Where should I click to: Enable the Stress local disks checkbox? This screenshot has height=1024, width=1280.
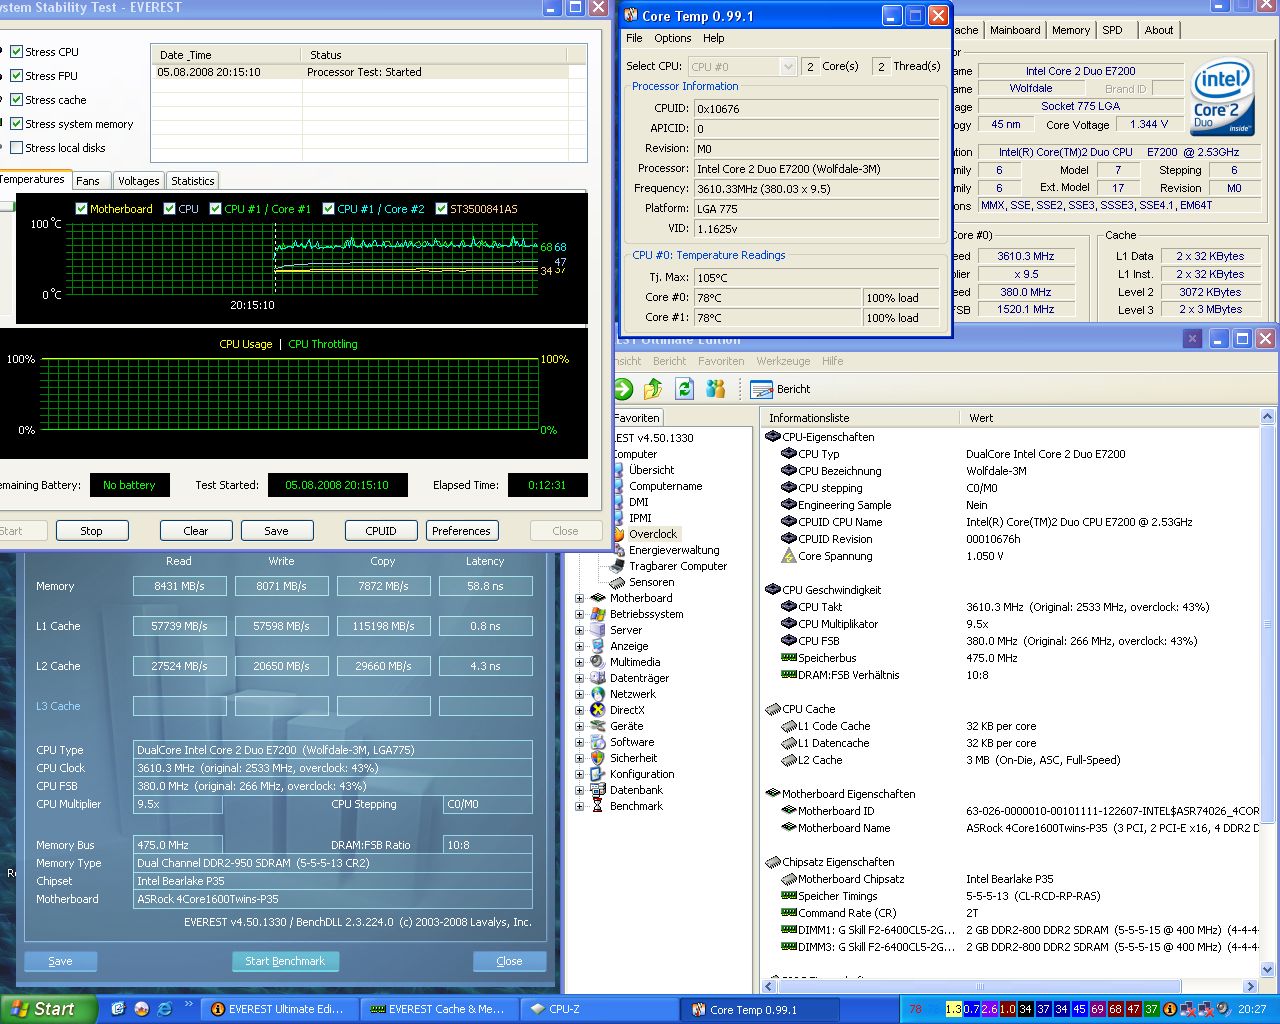pyautogui.click(x=16, y=148)
